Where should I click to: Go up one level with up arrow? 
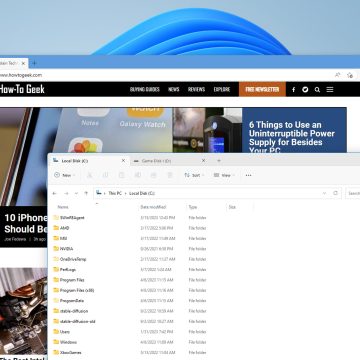[86, 193]
